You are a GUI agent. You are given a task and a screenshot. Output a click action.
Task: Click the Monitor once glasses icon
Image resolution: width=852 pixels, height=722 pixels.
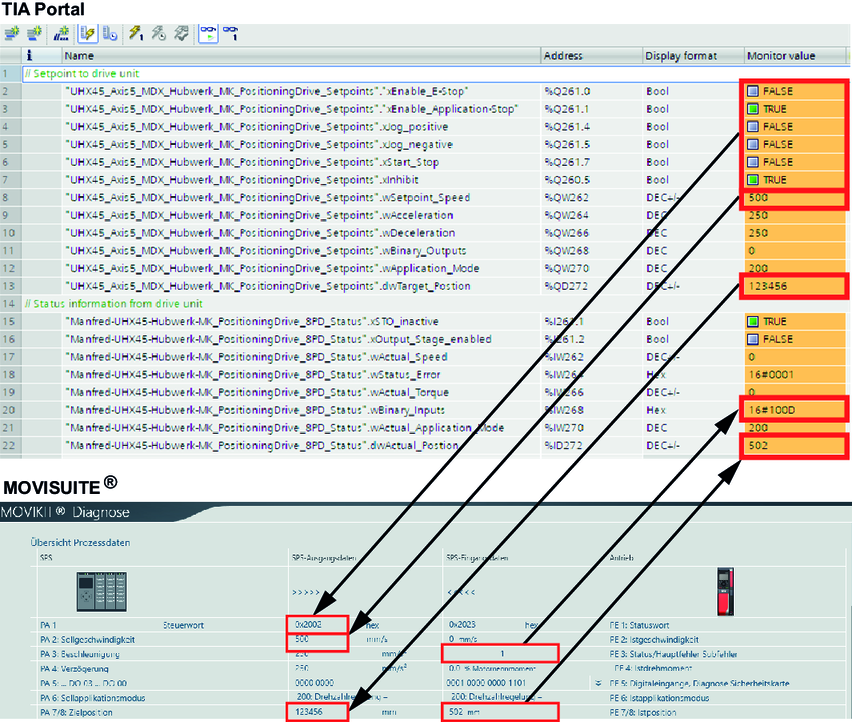point(229,33)
